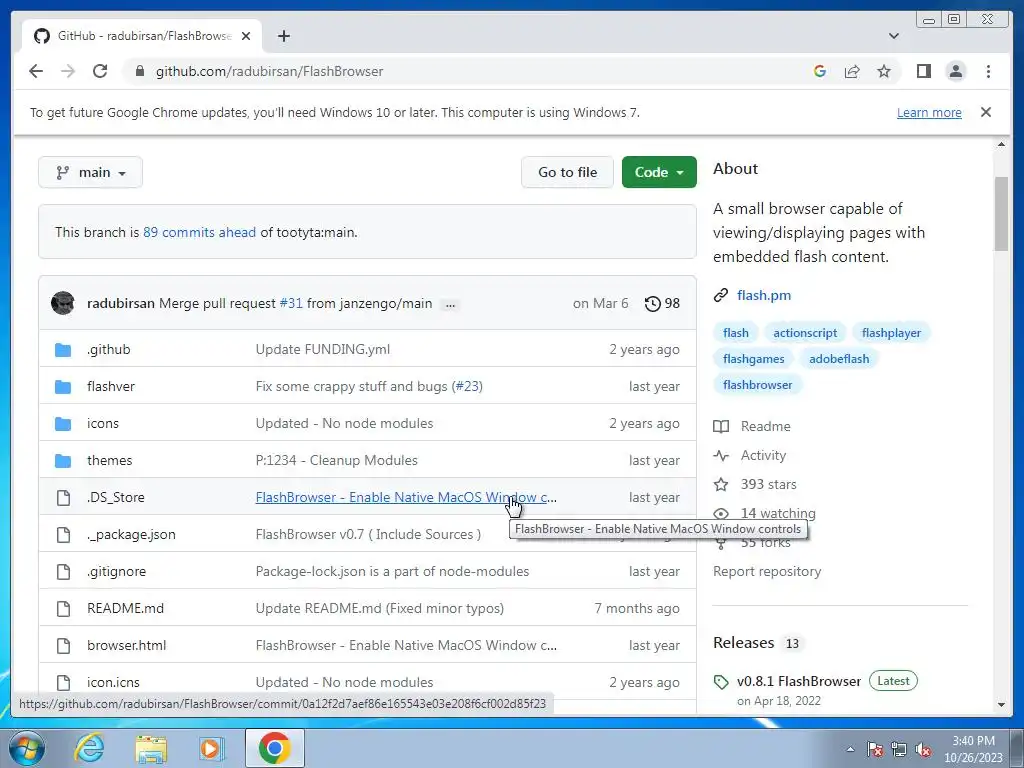Screen dimensions: 1024x768
Task: Select the actionscript topic tag
Action: coord(805,333)
